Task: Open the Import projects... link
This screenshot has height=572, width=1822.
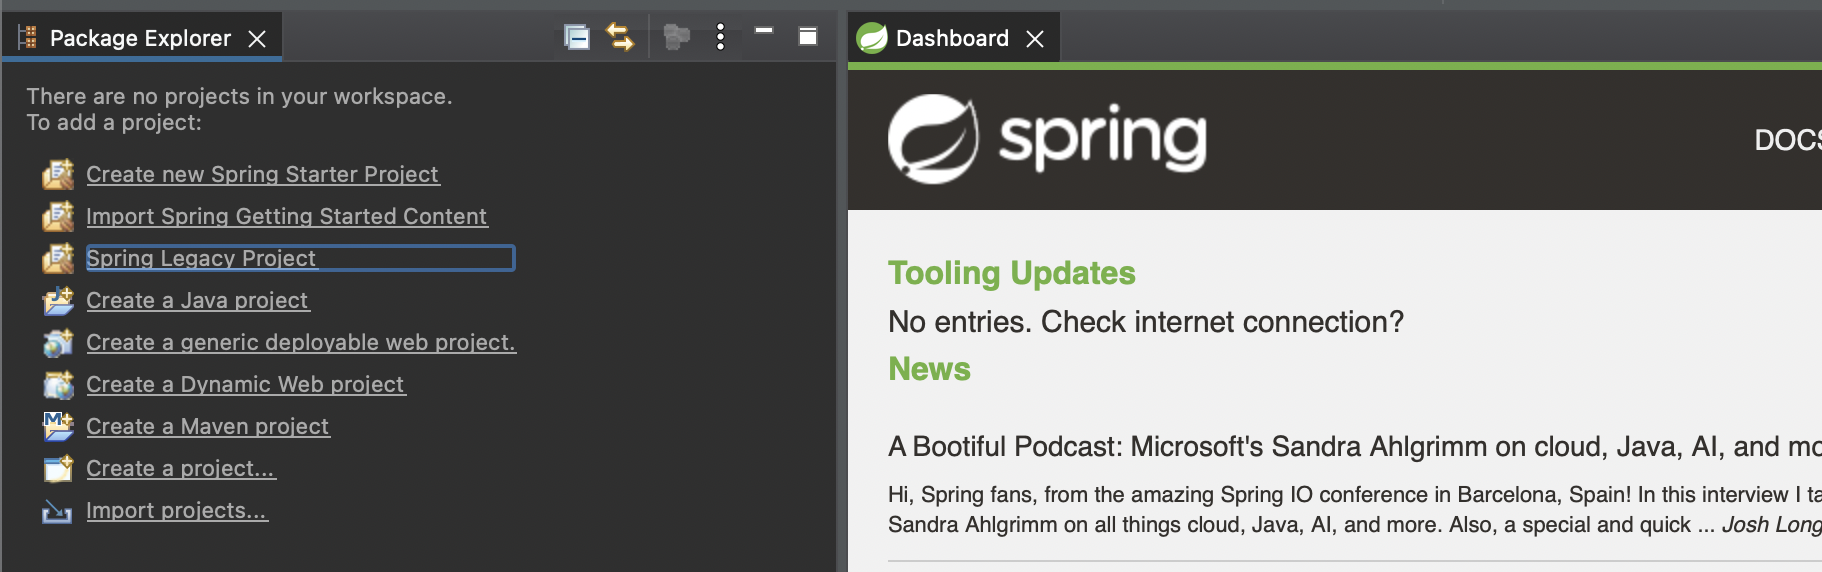Action: 177,510
